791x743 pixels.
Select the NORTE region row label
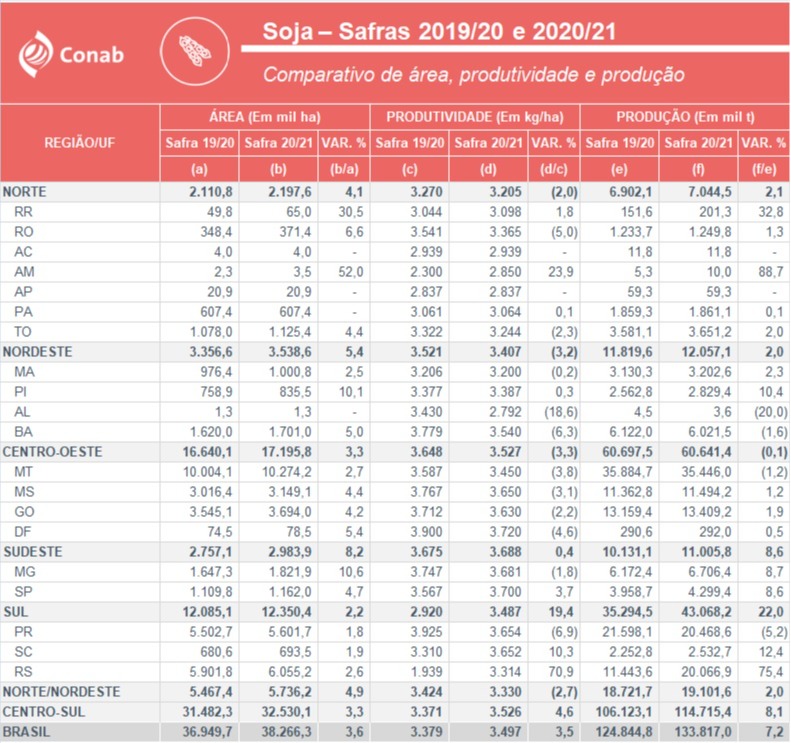(x=26, y=191)
